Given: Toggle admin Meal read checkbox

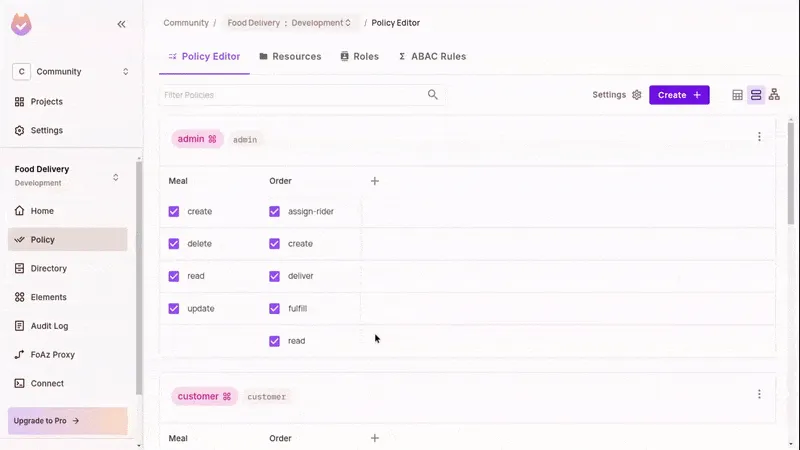Looking at the screenshot, I should point(174,276).
